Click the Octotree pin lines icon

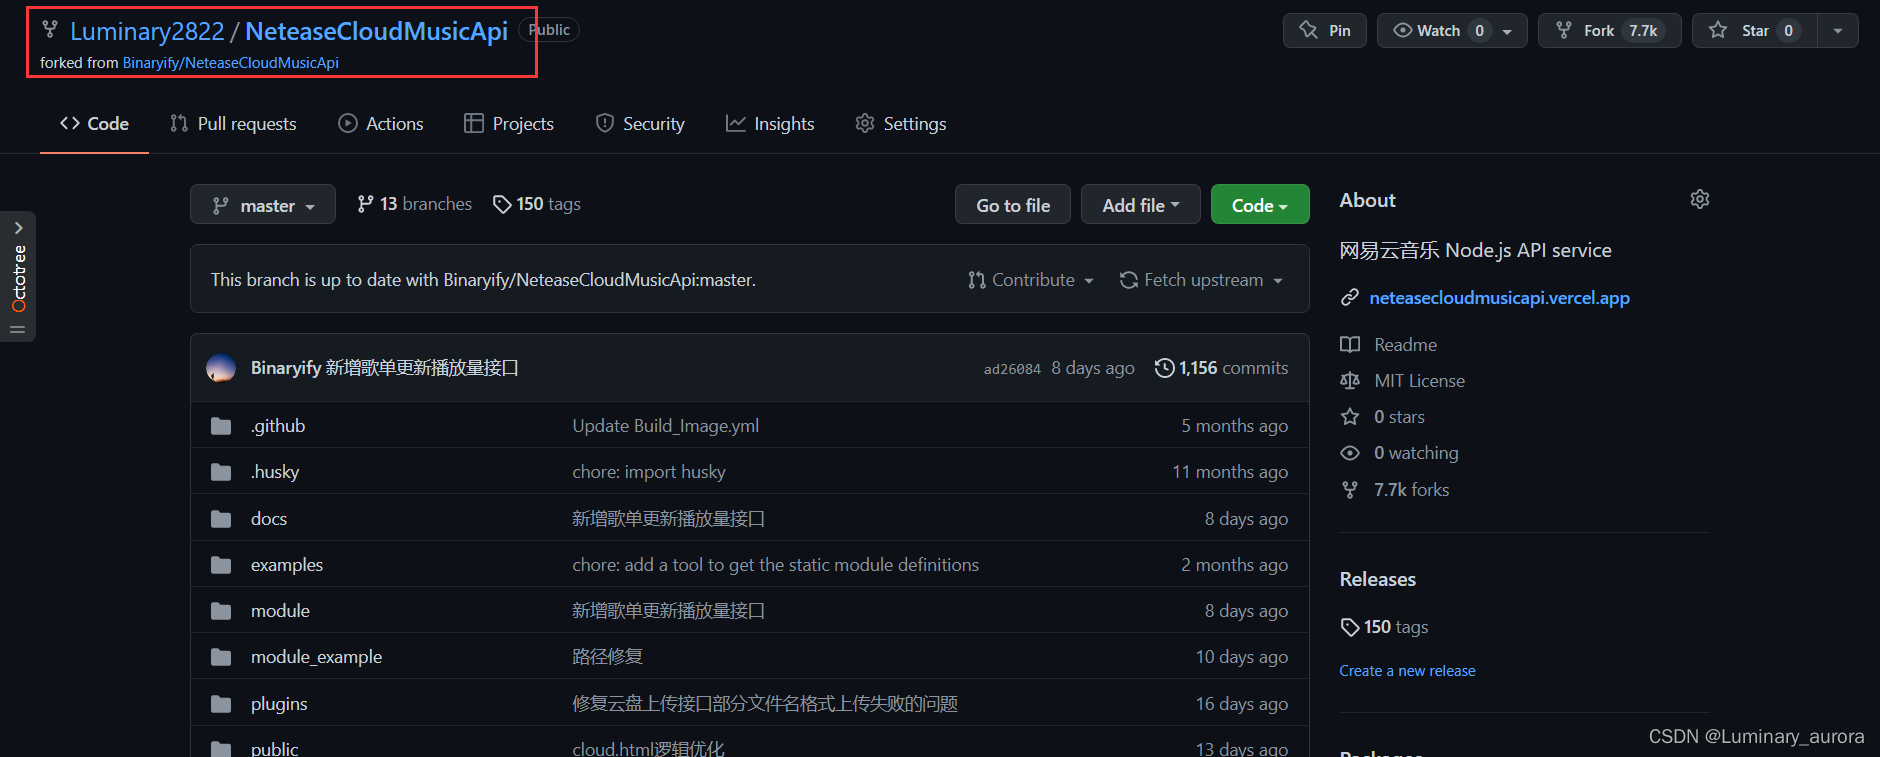point(18,329)
